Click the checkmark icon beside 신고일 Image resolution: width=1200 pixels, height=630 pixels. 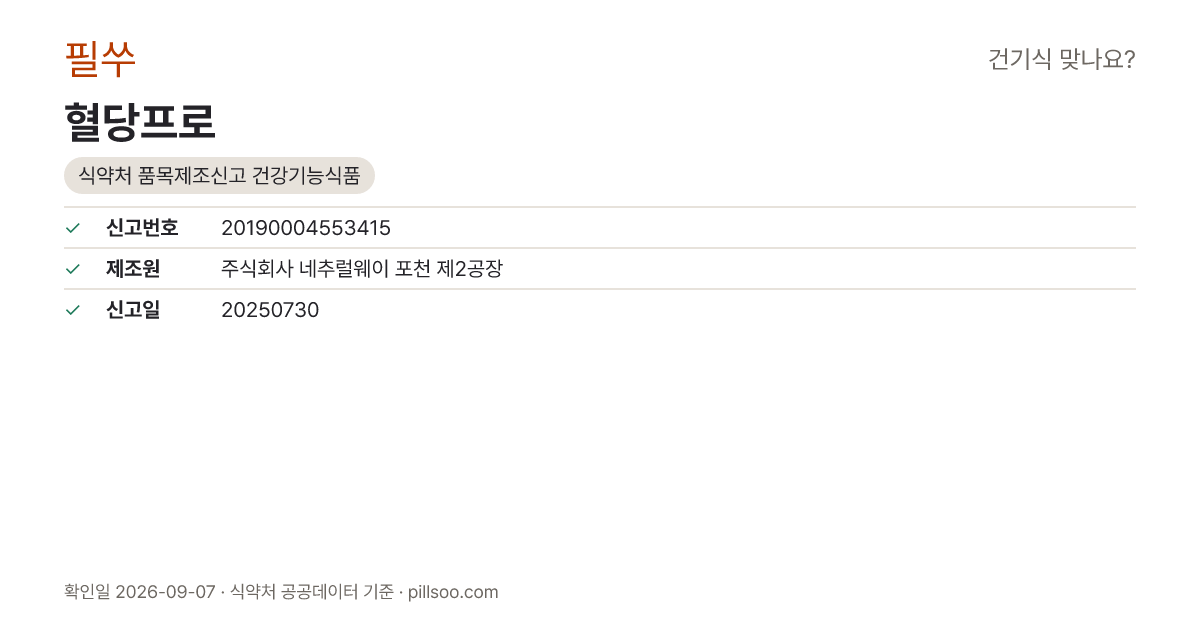(x=72, y=310)
